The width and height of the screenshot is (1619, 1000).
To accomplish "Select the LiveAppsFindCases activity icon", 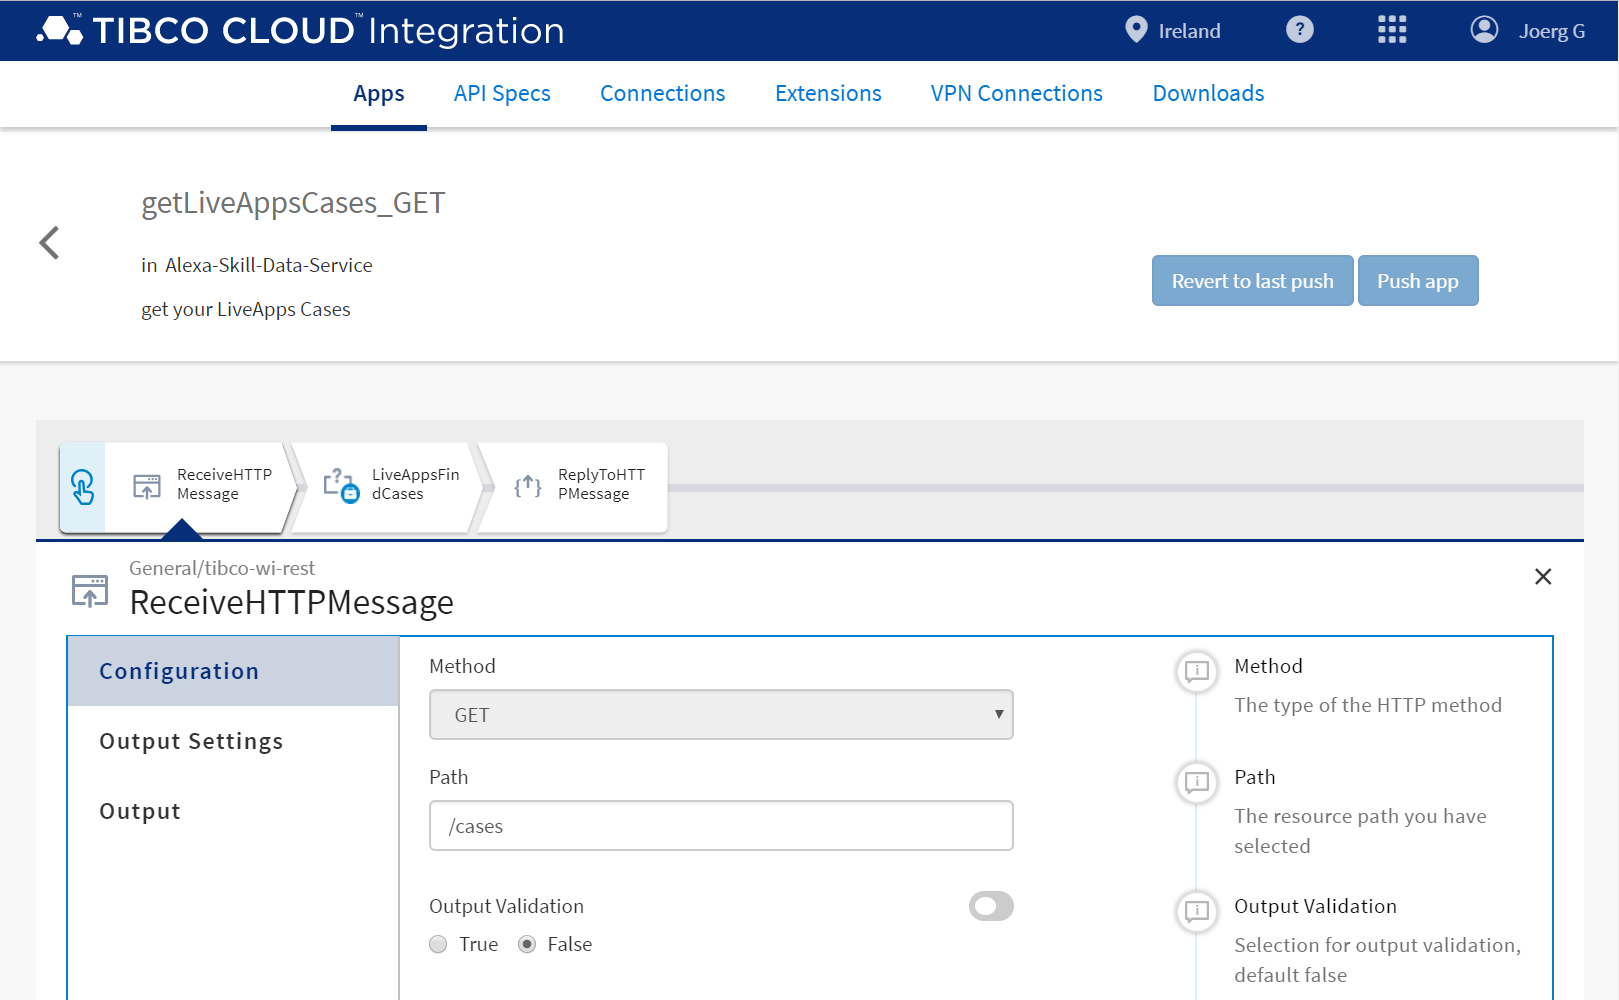I will pyautogui.click(x=341, y=486).
